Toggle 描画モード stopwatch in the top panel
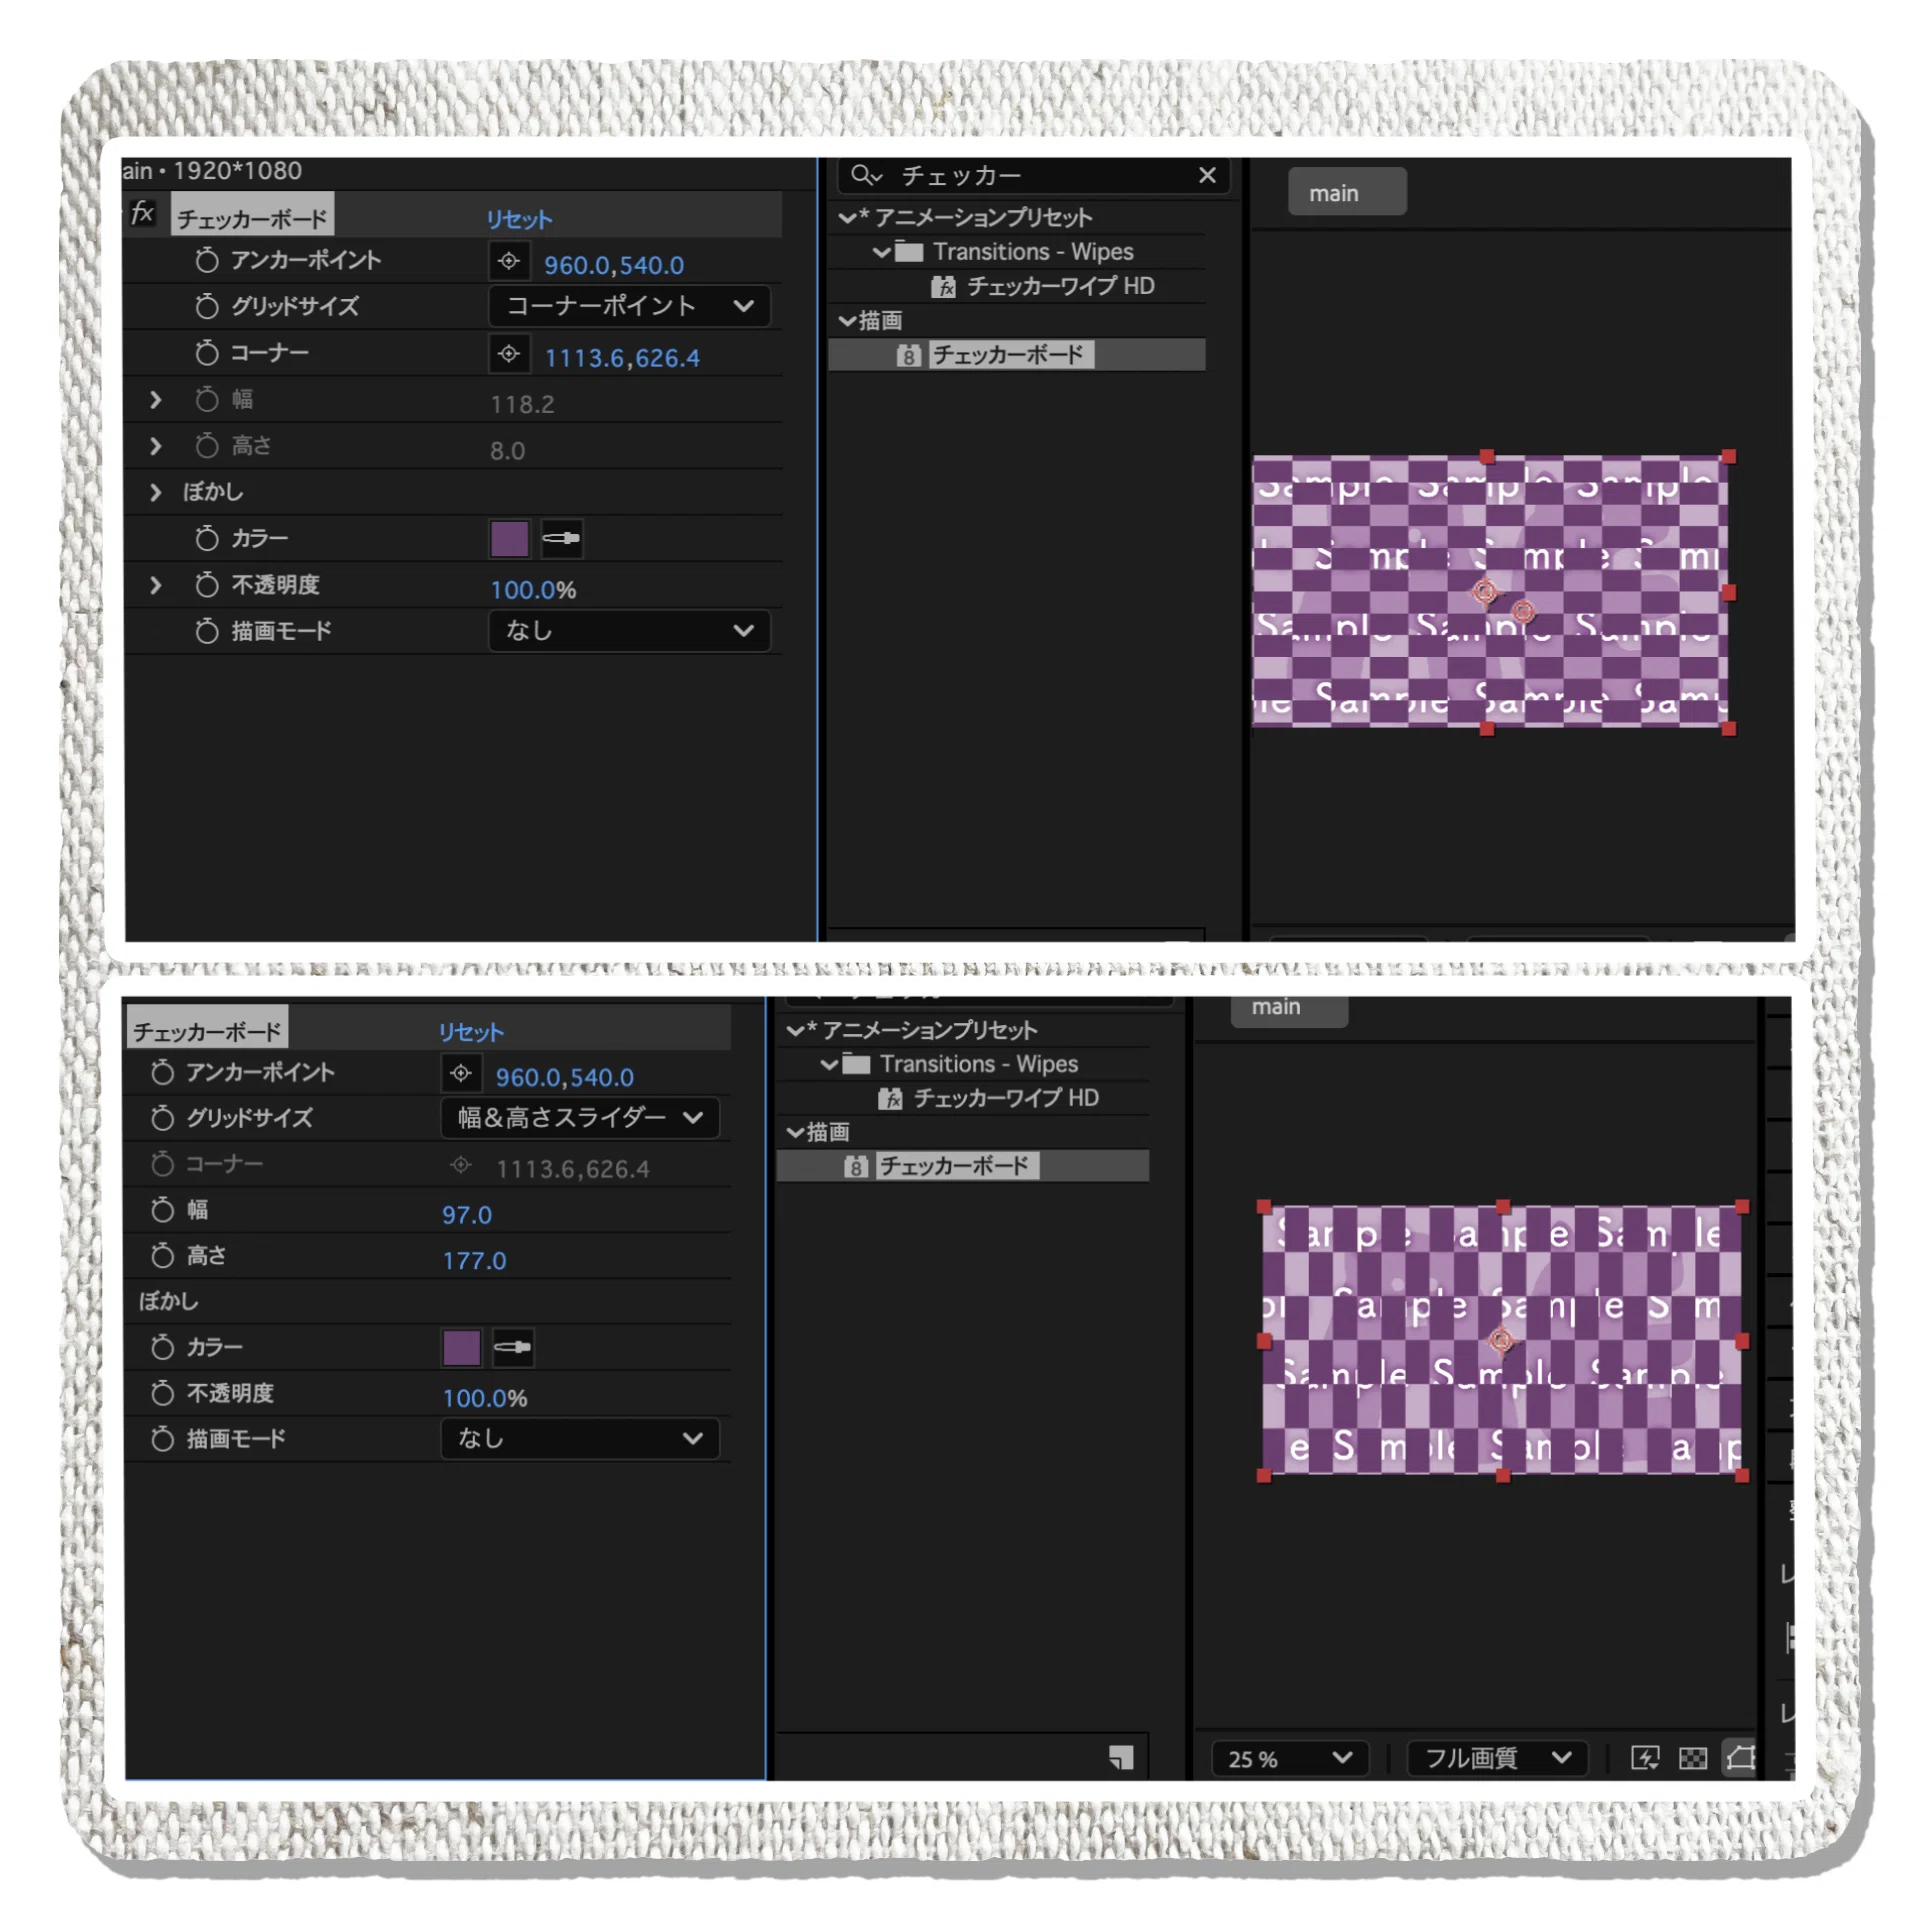Image resolution: width=1920 pixels, height=1920 pixels. [x=206, y=629]
